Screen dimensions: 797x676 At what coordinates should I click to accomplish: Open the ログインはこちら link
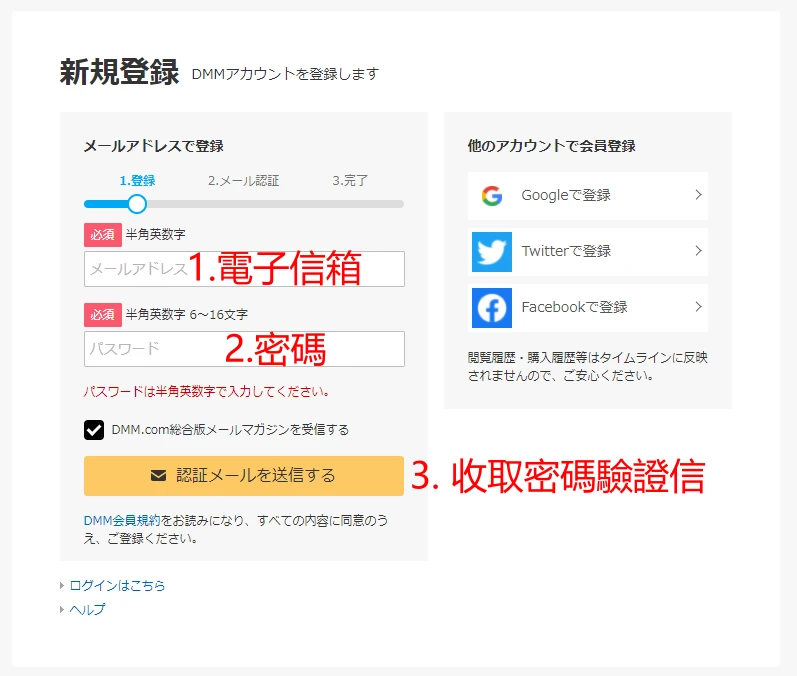tap(117, 586)
